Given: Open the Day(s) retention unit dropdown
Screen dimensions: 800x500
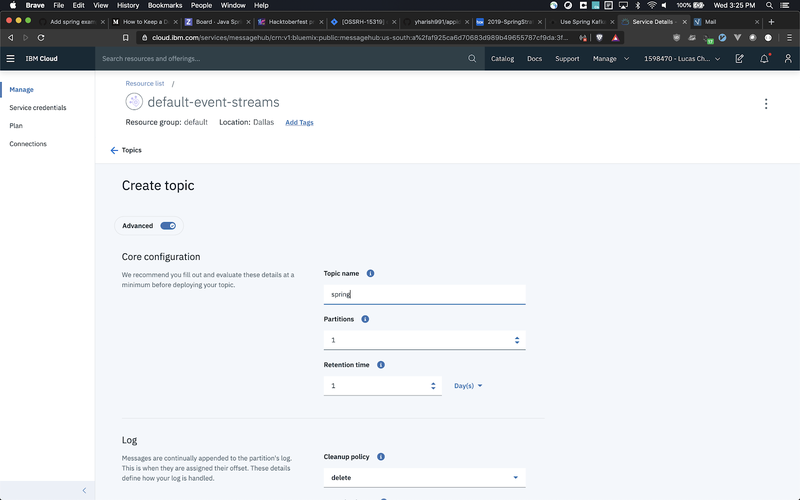Looking at the screenshot, I should point(468,386).
